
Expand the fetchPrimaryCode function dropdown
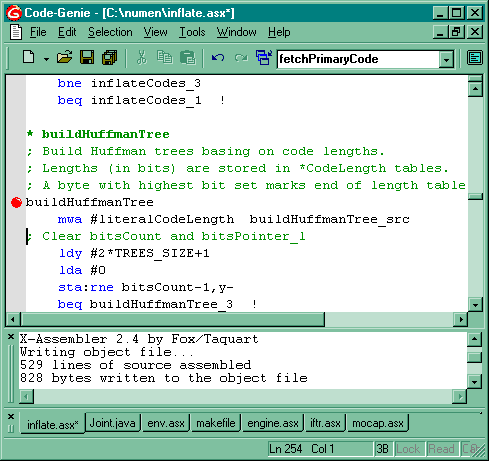446,60
